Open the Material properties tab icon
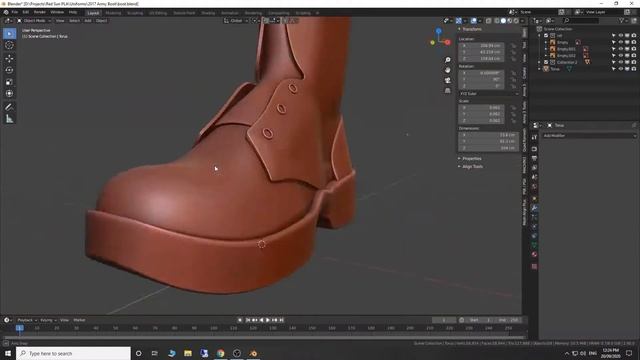 coord(534,254)
